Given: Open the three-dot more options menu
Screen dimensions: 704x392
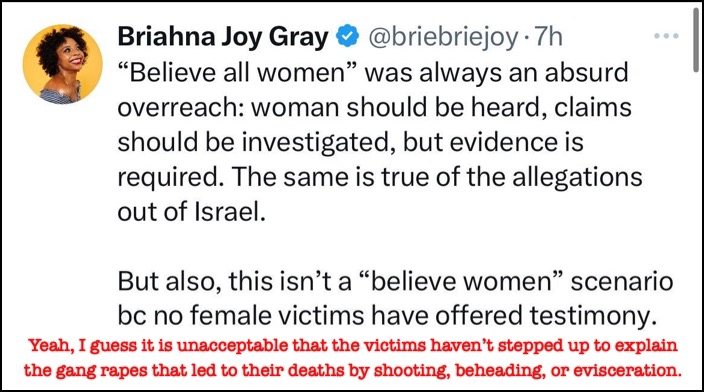Looking at the screenshot, I should point(666,36).
